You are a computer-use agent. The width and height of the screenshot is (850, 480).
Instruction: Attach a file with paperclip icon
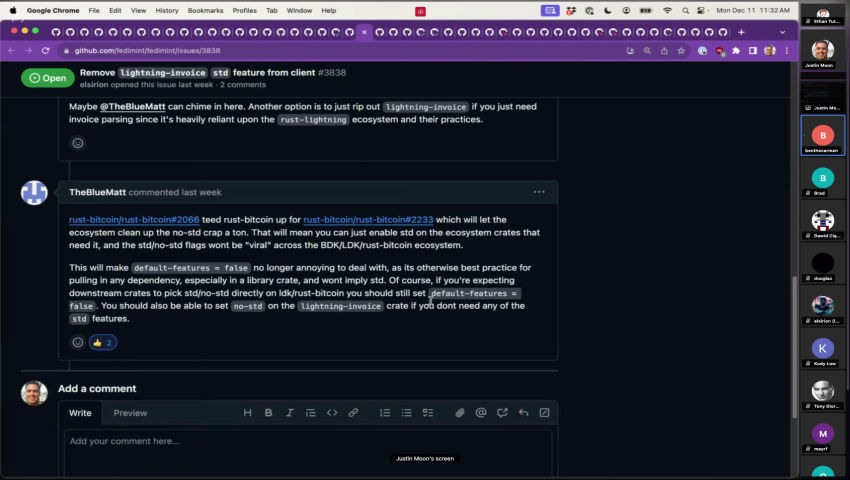tap(460, 412)
